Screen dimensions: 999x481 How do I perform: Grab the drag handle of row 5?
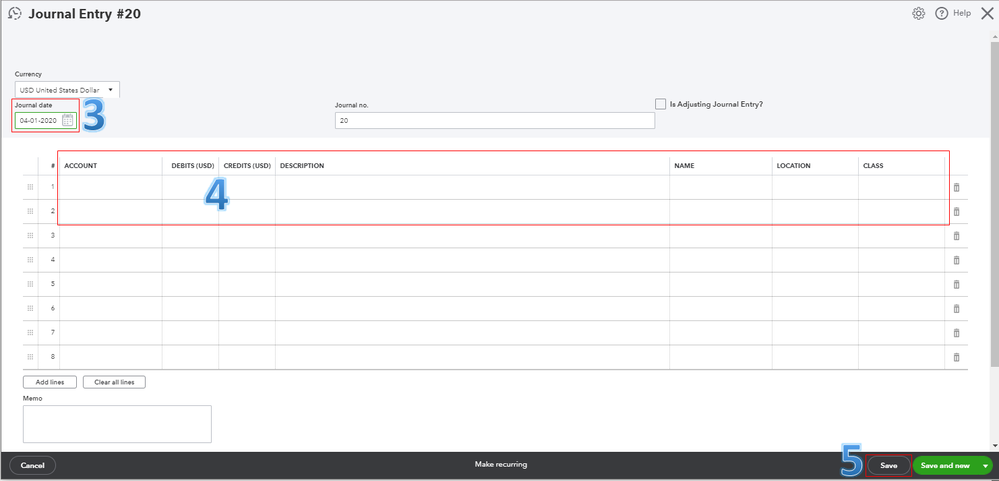30,284
